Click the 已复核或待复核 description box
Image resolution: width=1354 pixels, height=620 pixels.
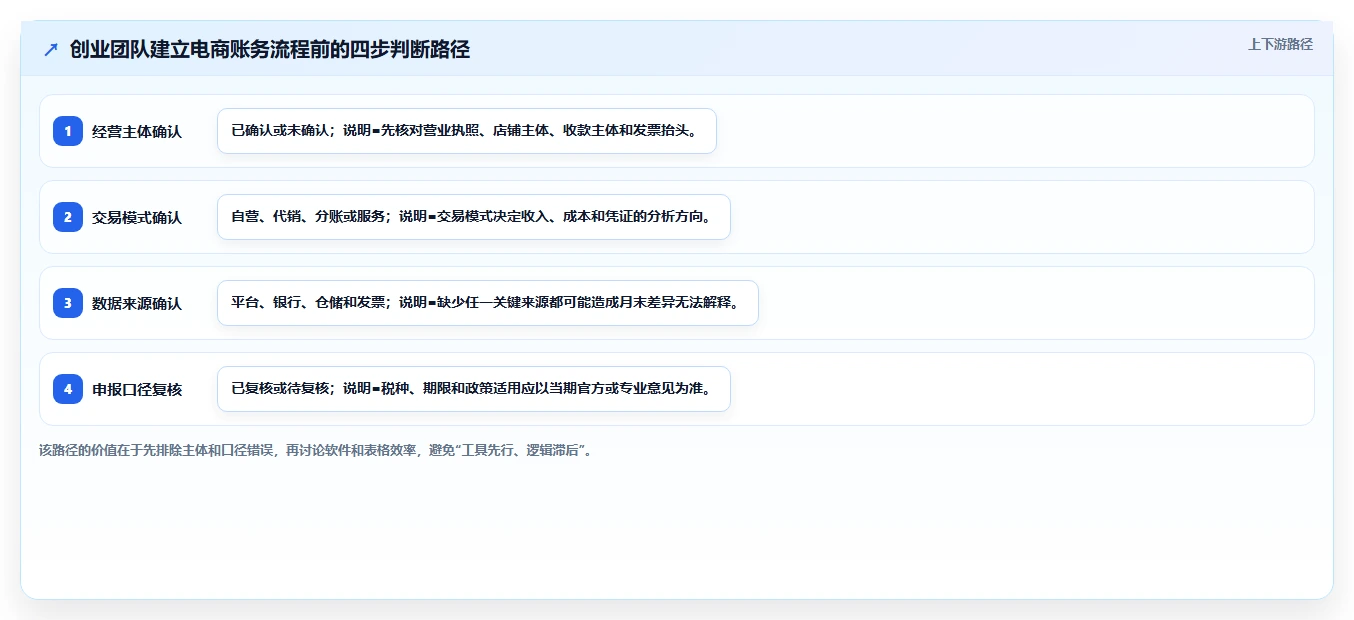tap(474, 389)
